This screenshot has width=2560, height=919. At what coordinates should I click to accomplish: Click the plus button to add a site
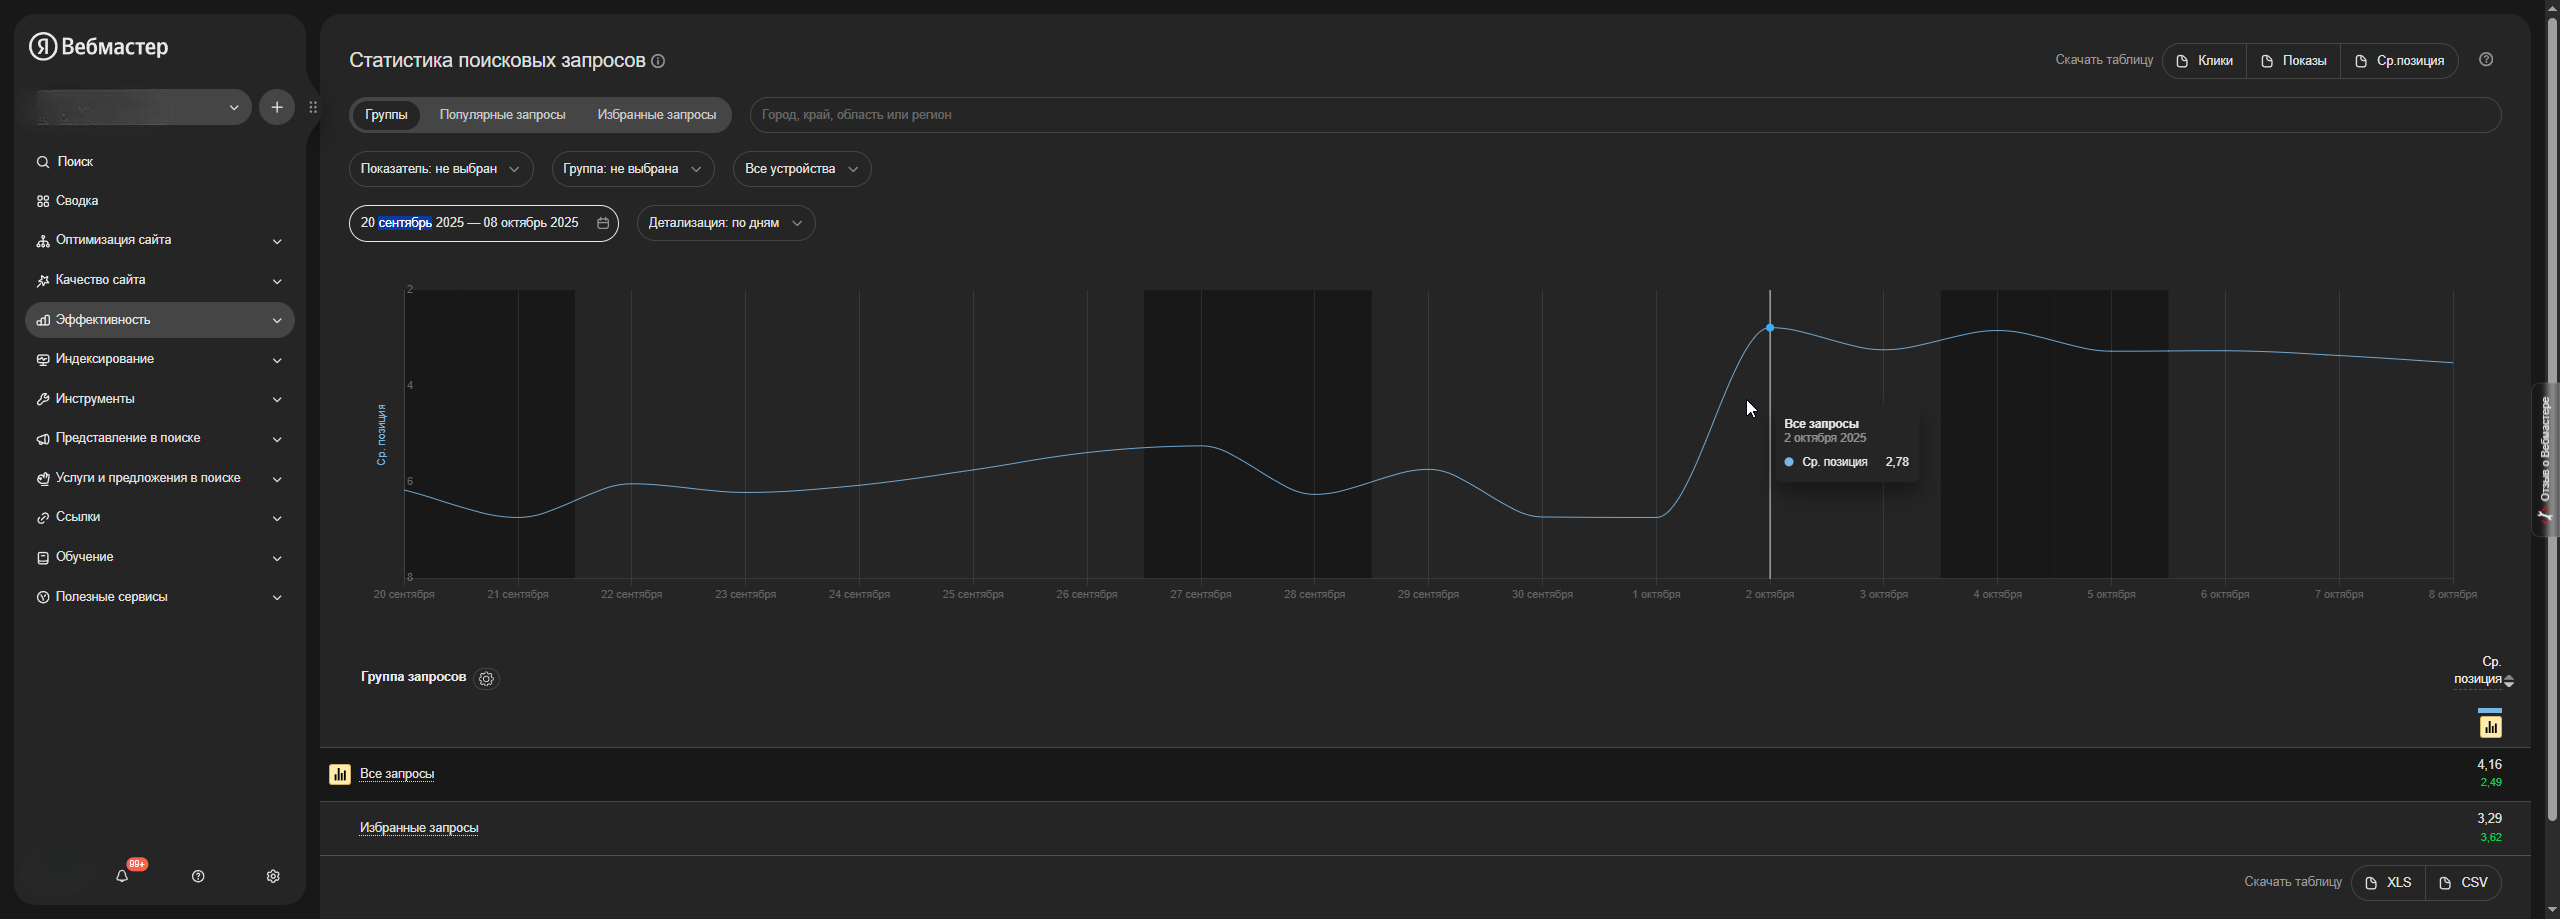pyautogui.click(x=277, y=107)
